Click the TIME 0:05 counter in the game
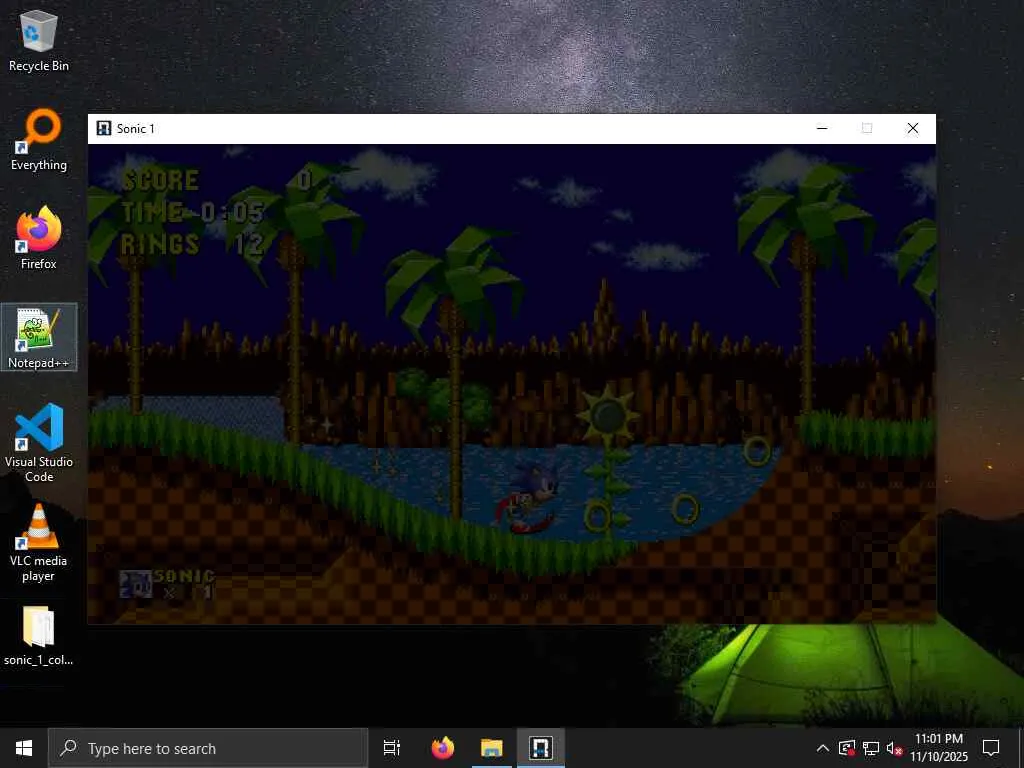The width and height of the screenshot is (1024, 768). click(193, 212)
